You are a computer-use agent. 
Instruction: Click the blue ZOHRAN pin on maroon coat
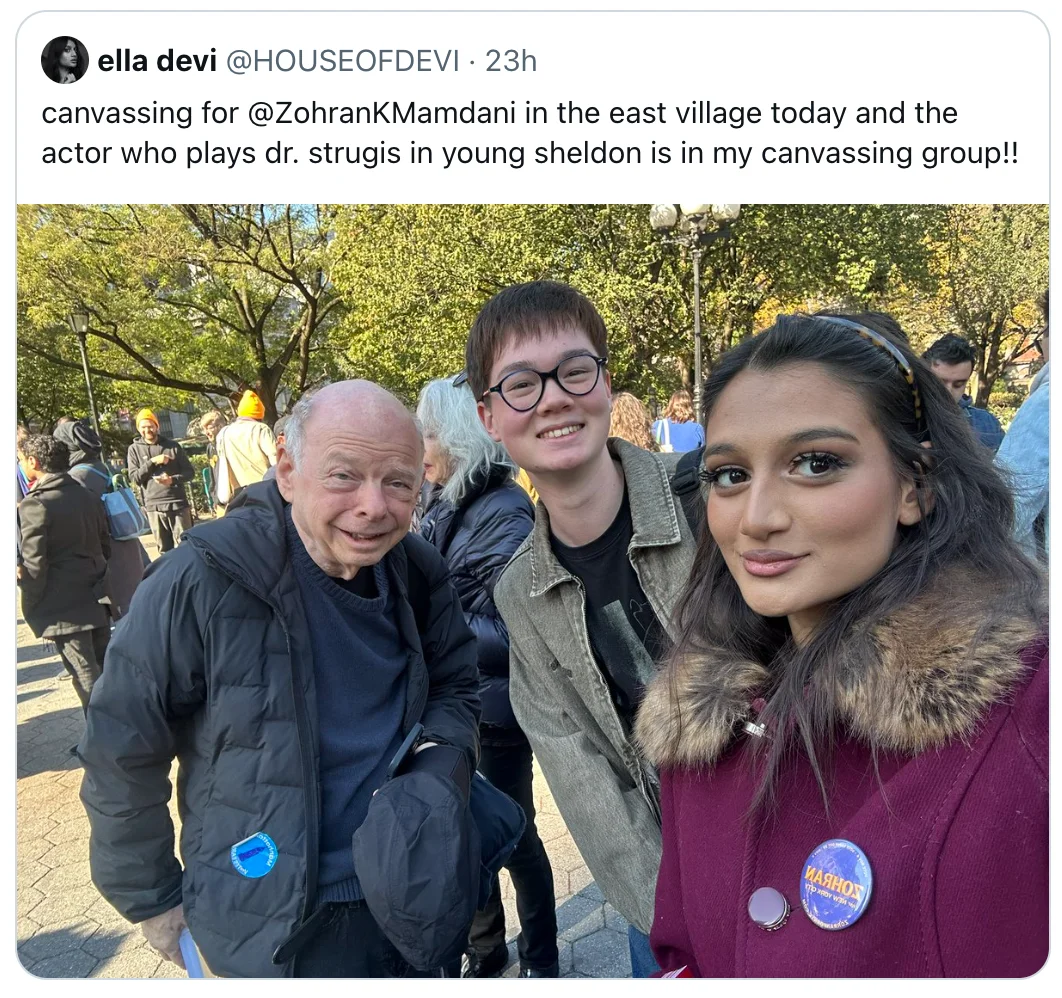pos(836,883)
